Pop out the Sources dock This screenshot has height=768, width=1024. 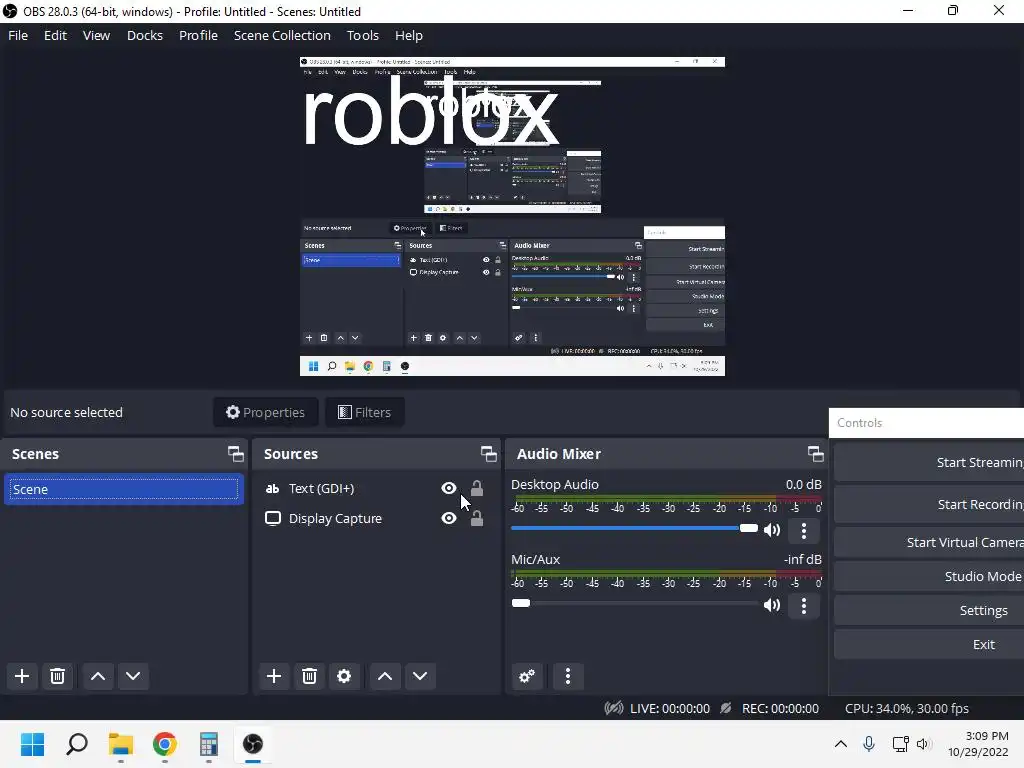(x=488, y=453)
